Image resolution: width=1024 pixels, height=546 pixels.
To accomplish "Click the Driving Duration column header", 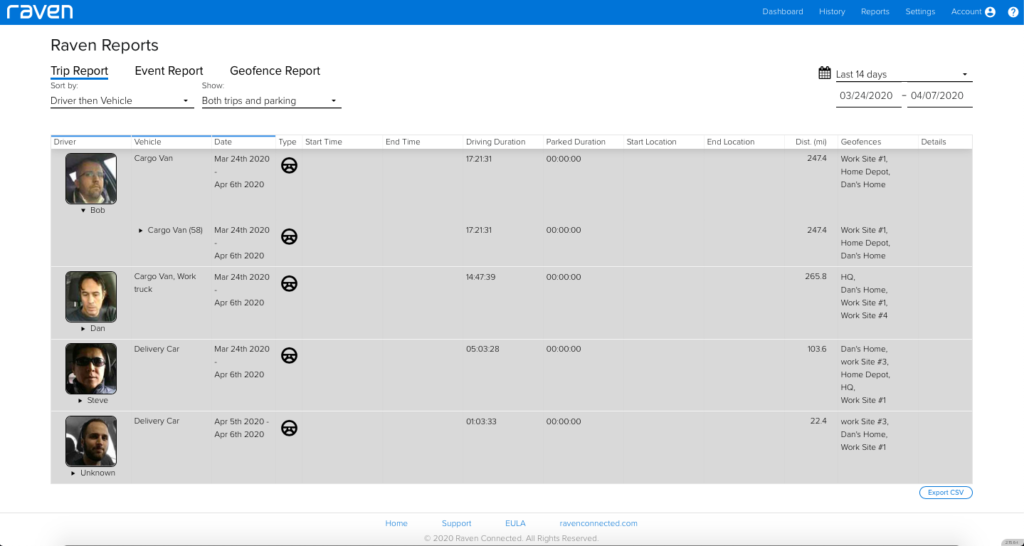I will [x=503, y=142].
